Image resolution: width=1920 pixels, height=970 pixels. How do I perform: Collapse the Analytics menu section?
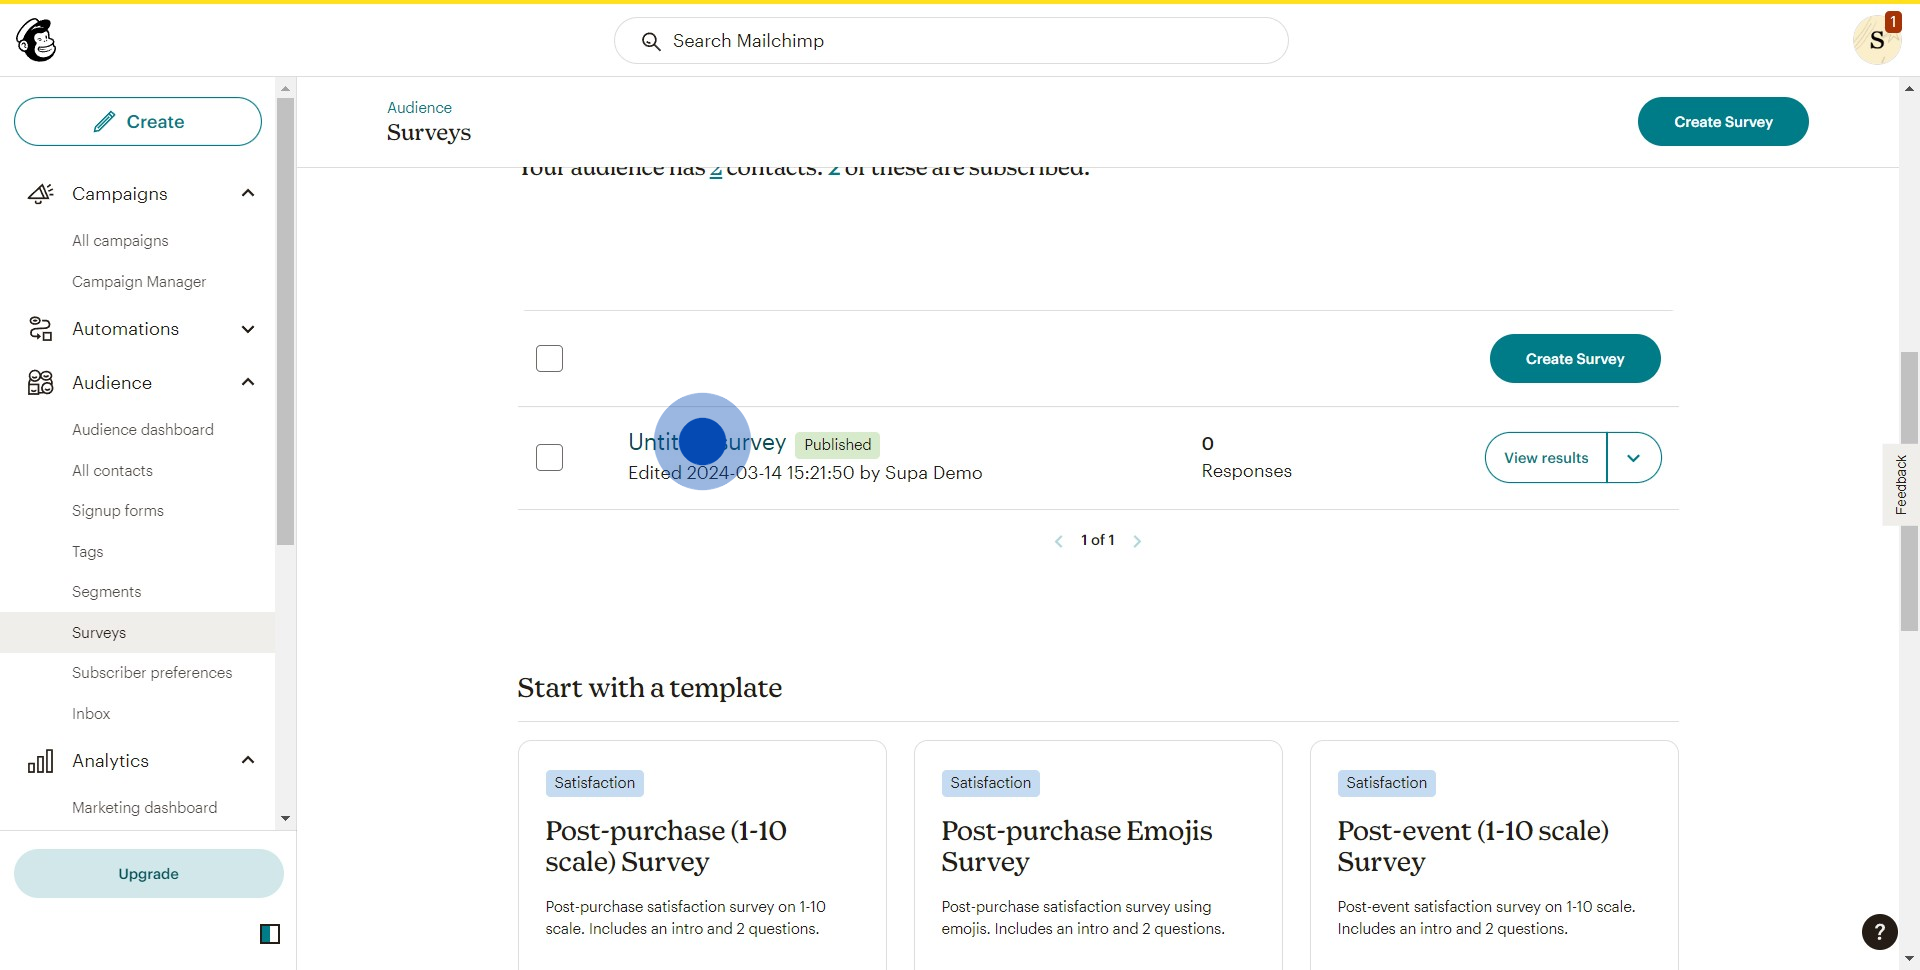click(248, 761)
